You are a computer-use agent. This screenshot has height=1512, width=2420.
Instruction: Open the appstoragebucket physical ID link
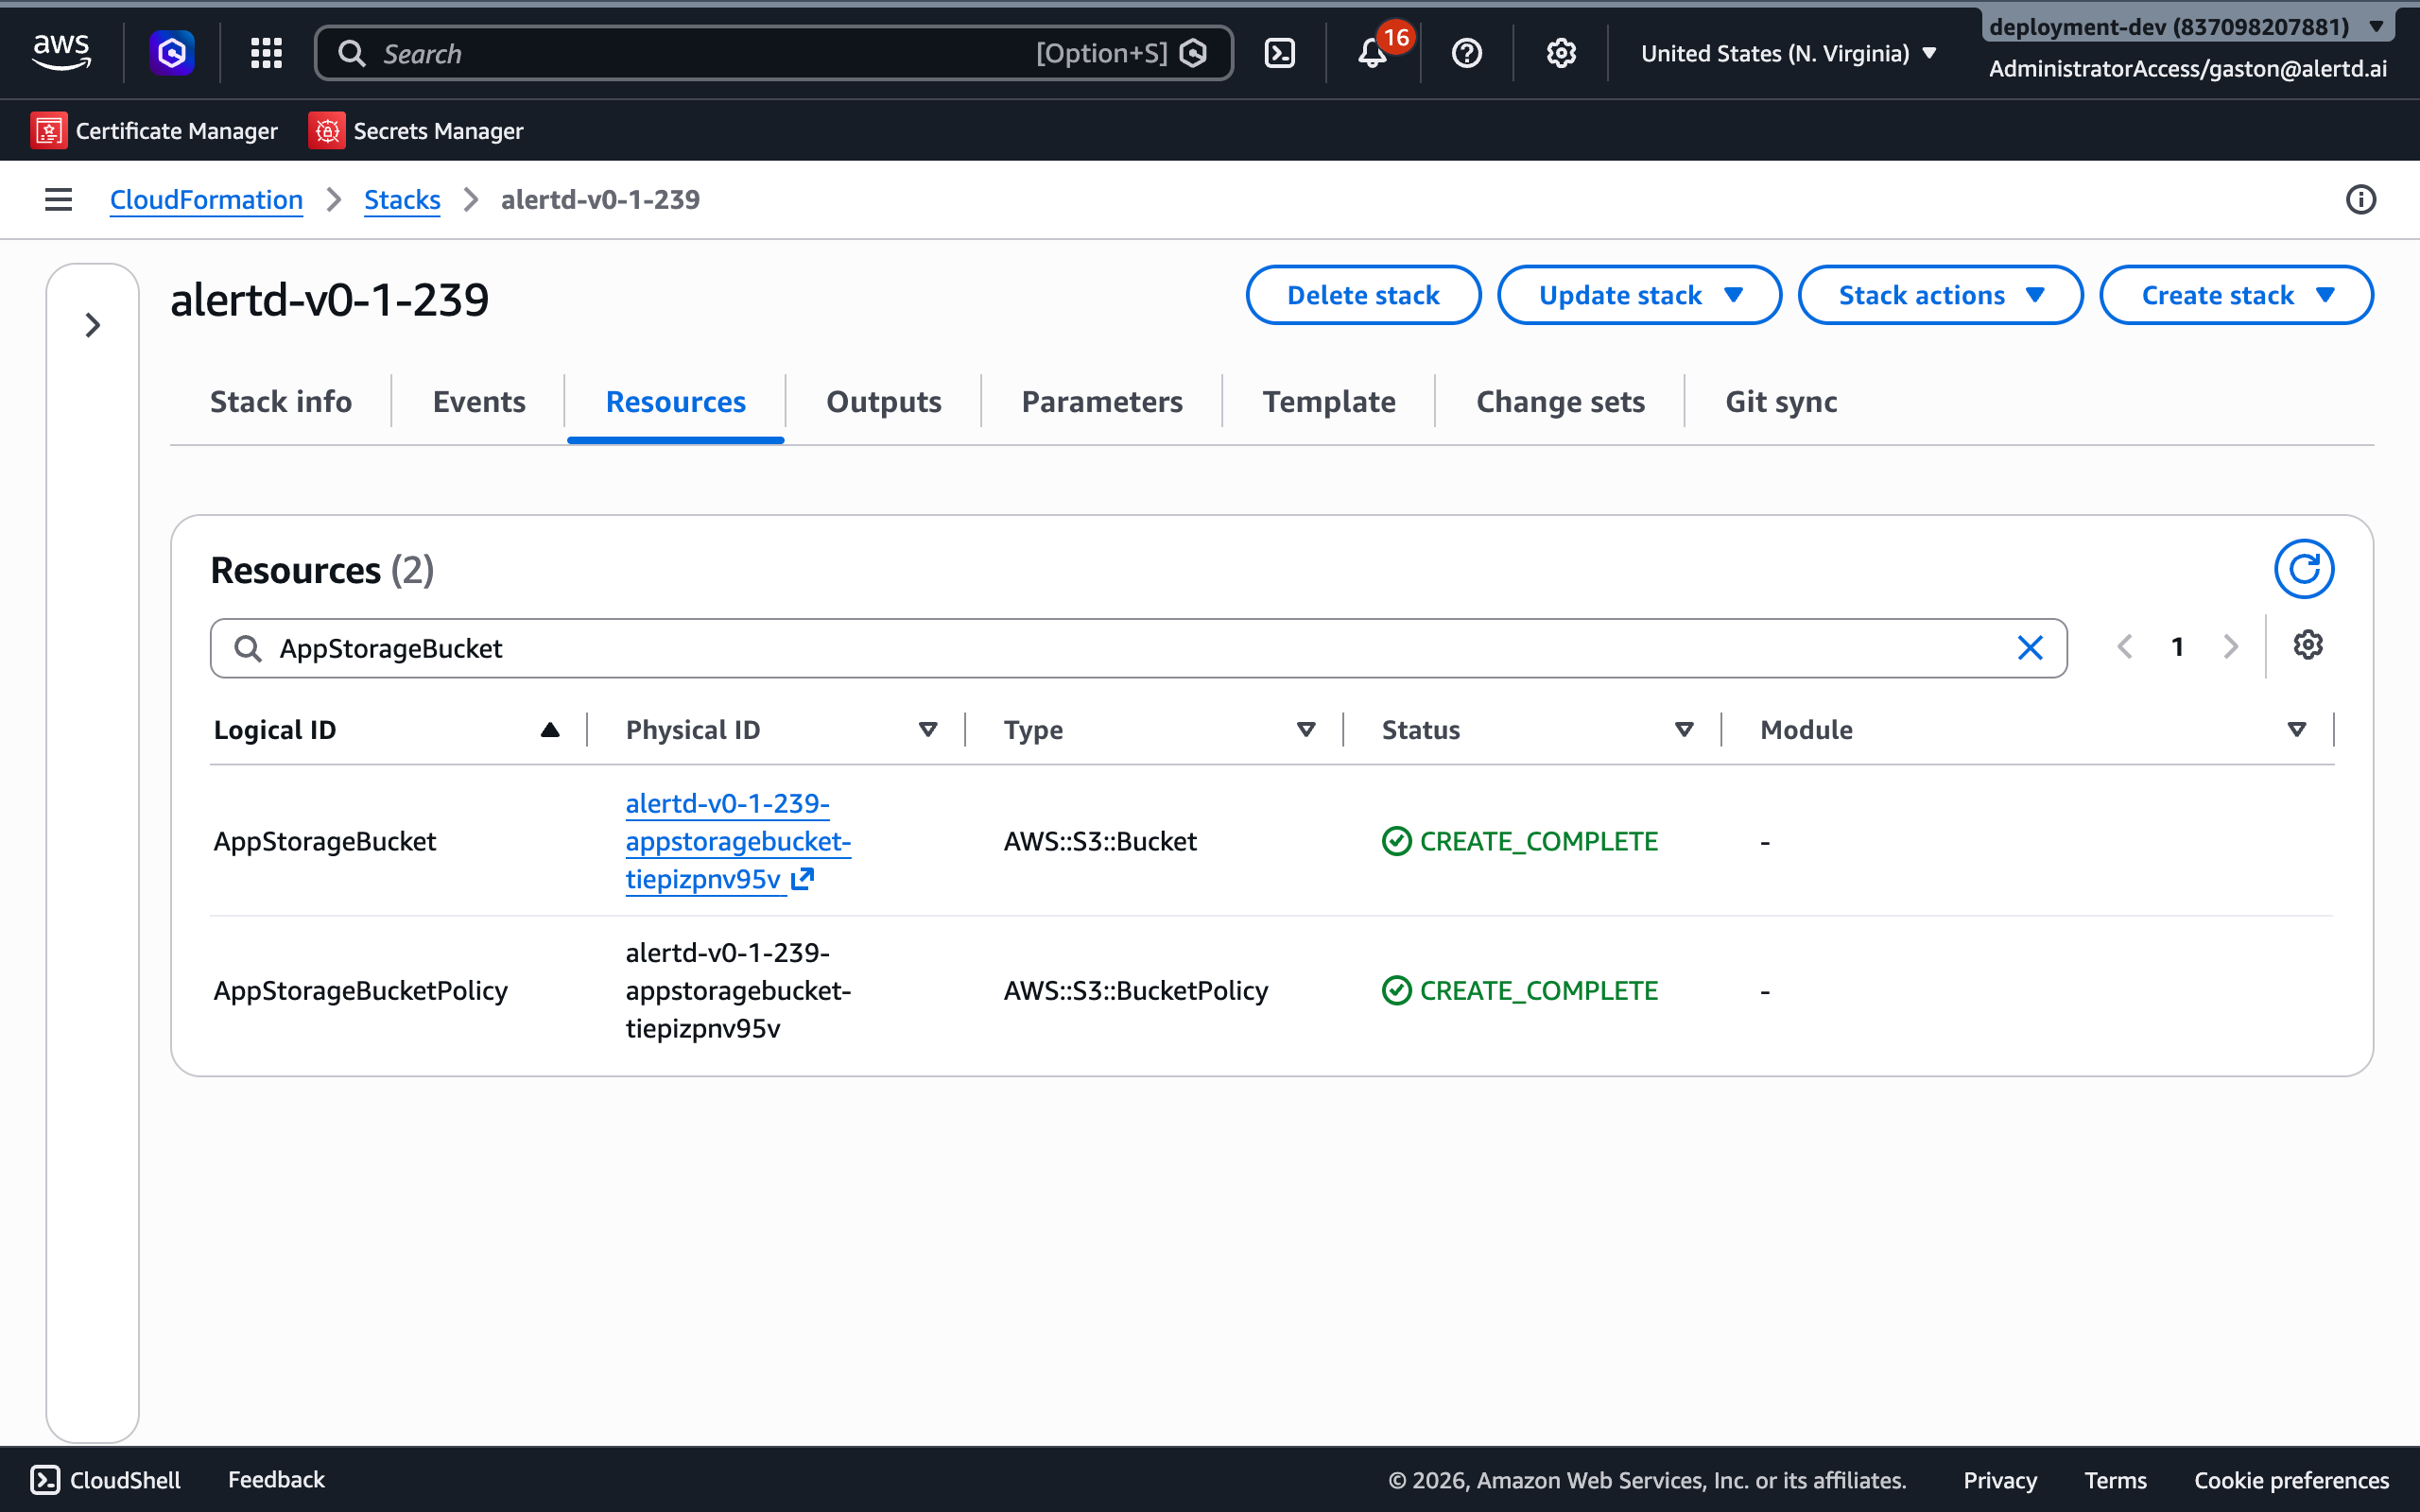pyautogui.click(x=738, y=841)
